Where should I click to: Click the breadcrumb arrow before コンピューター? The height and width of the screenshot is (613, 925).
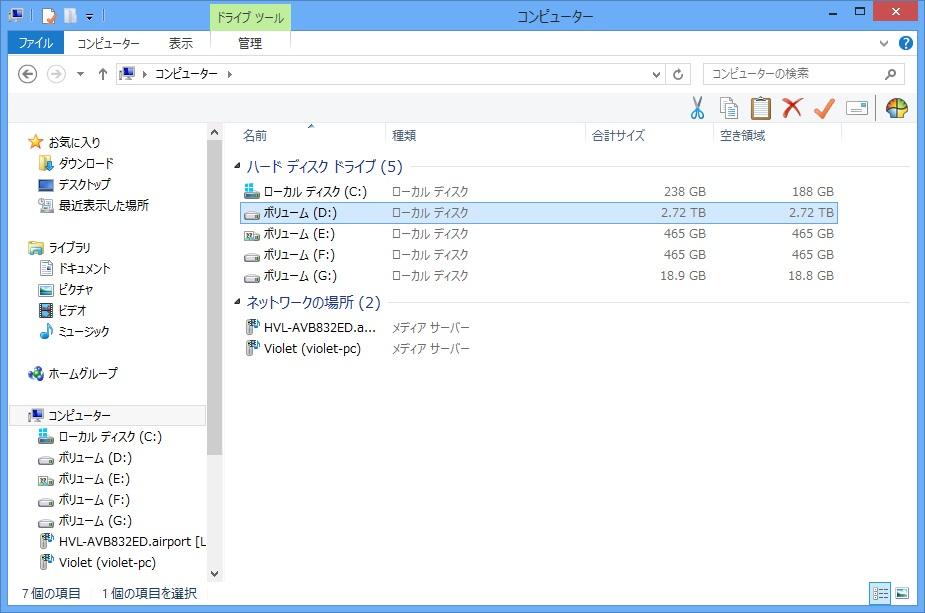click(145, 74)
